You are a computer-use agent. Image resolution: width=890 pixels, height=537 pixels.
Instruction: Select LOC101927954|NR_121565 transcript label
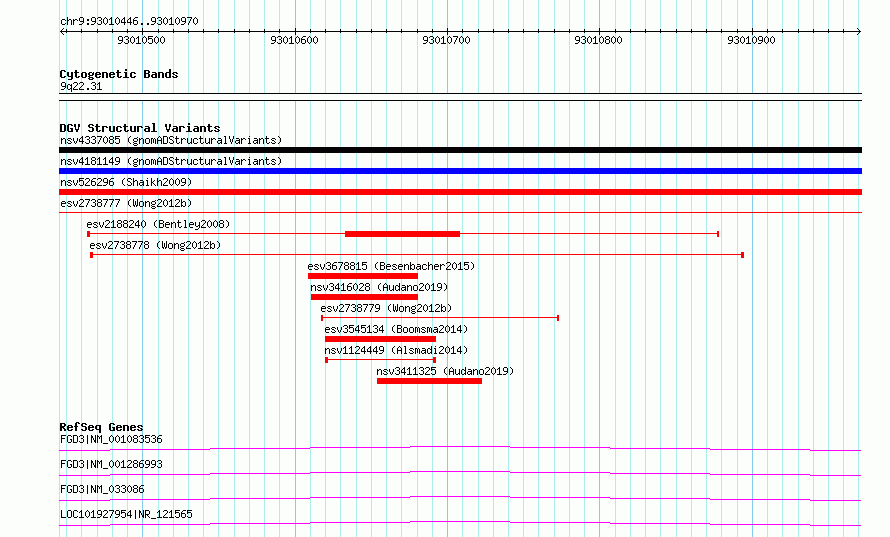(x=126, y=514)
